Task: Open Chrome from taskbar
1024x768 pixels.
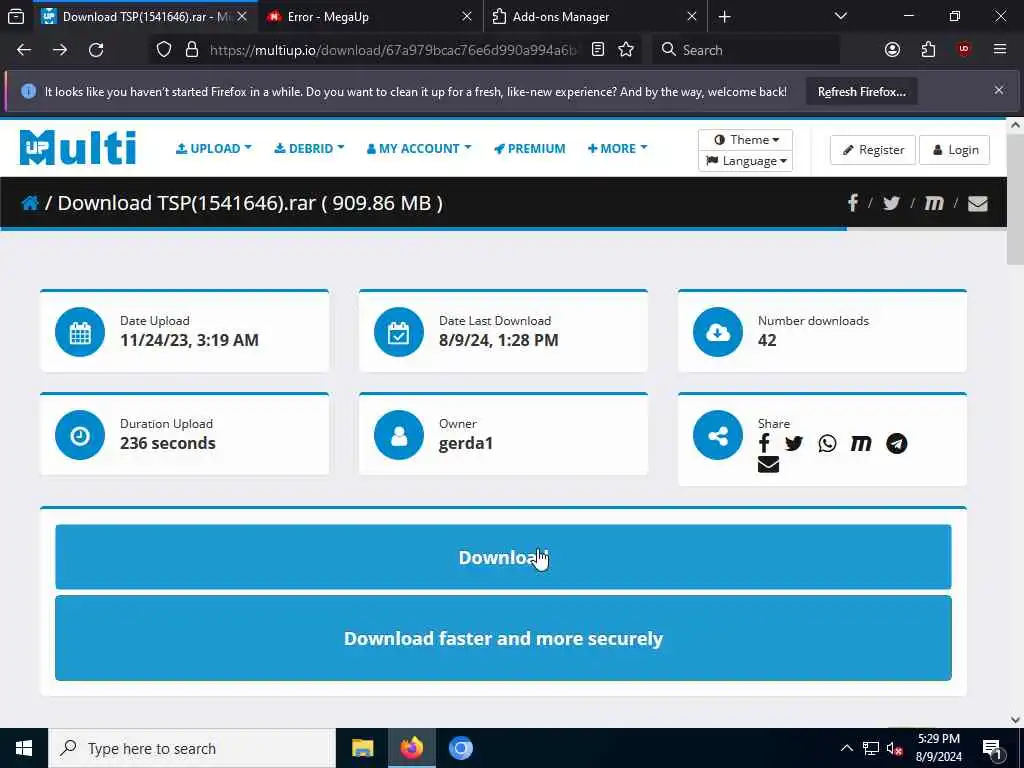Action: point(460,748)
